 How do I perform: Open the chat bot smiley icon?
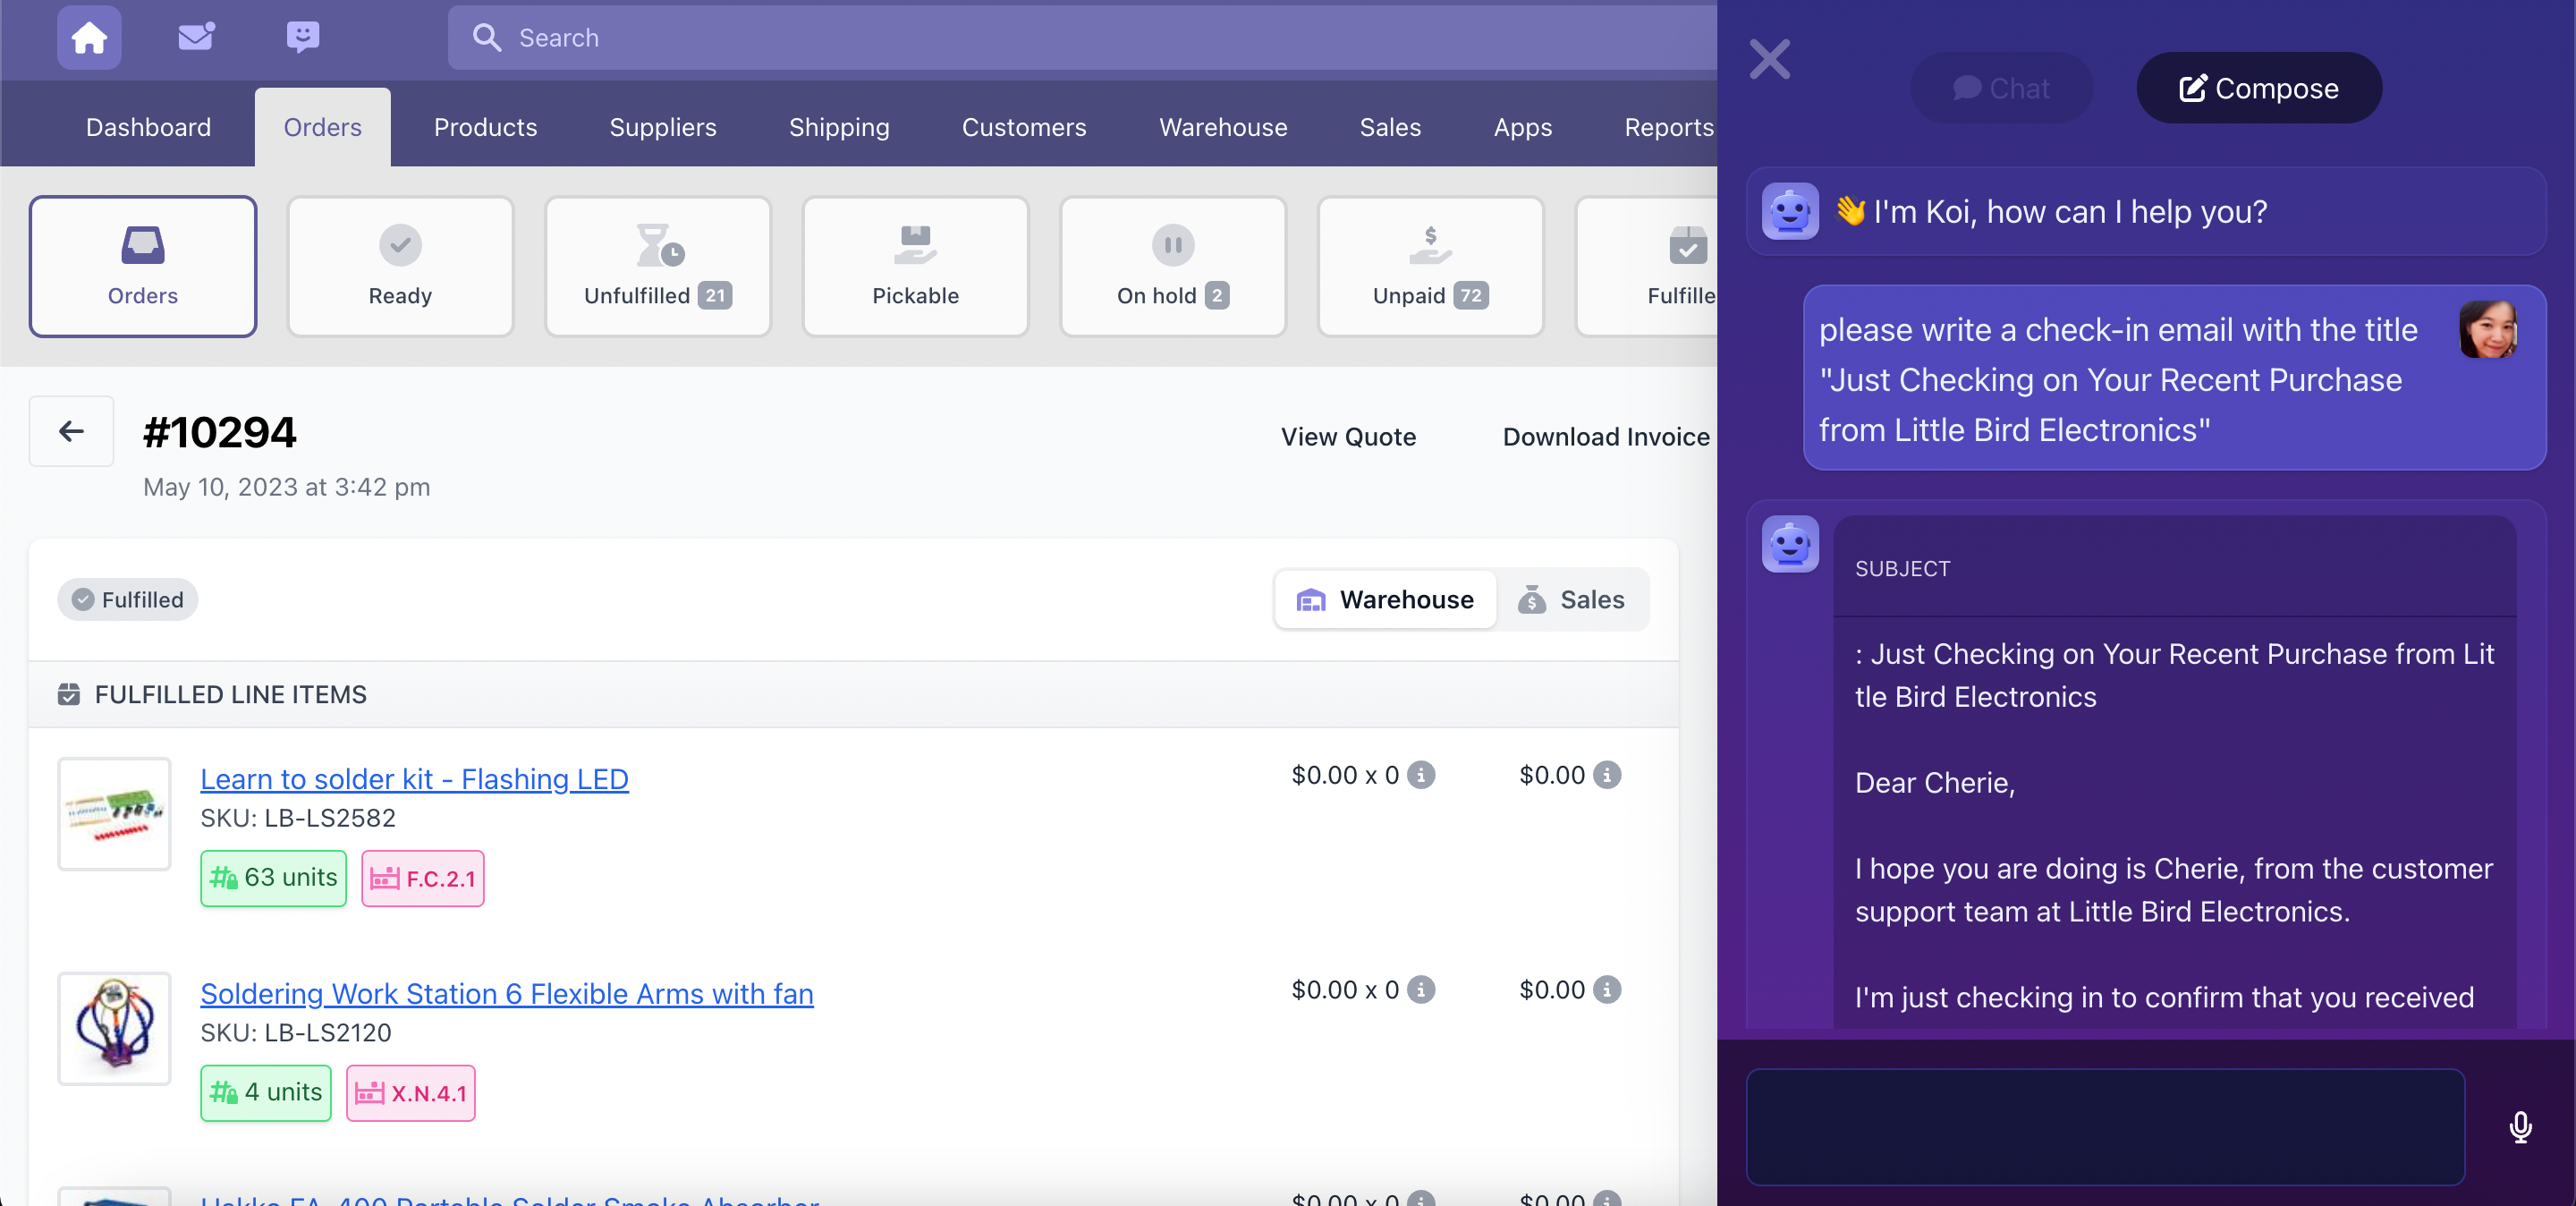point(303,37)
